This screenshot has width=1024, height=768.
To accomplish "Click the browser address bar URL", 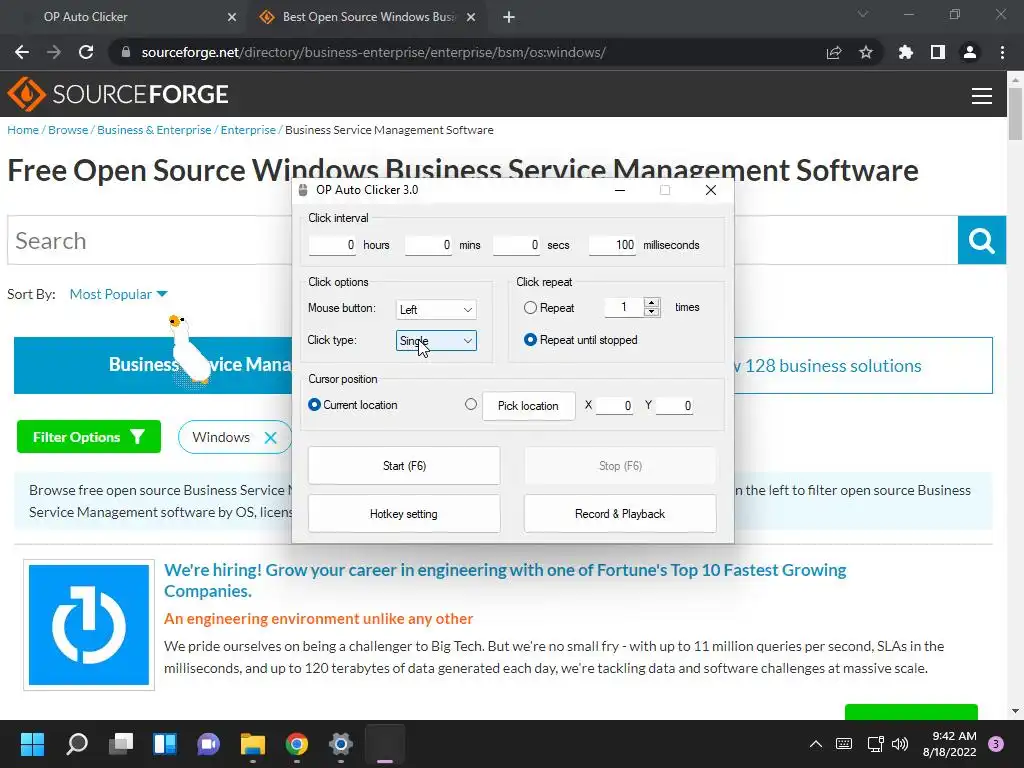I will point(374,52).
